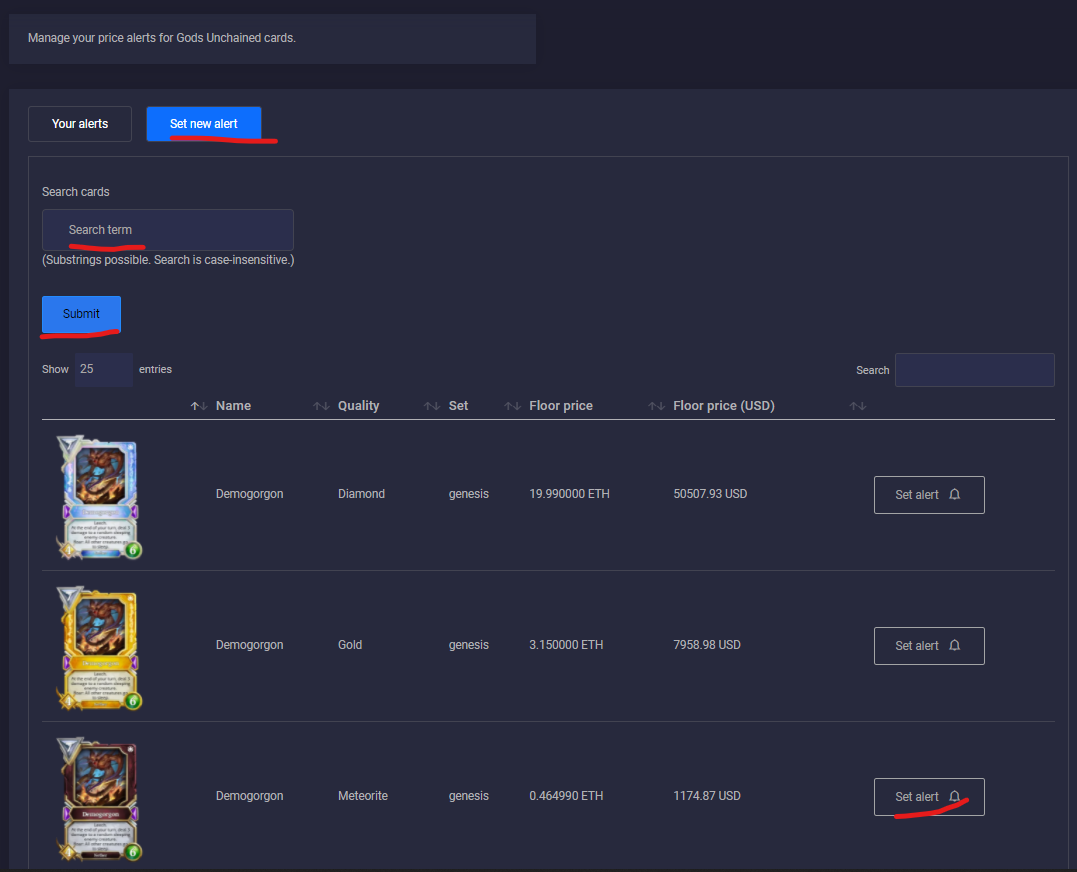The height and width of the screenshot is (872, 1077).
Task: Open the Your alerts tab
Action: pyautogui.click(x=80, y=124)
